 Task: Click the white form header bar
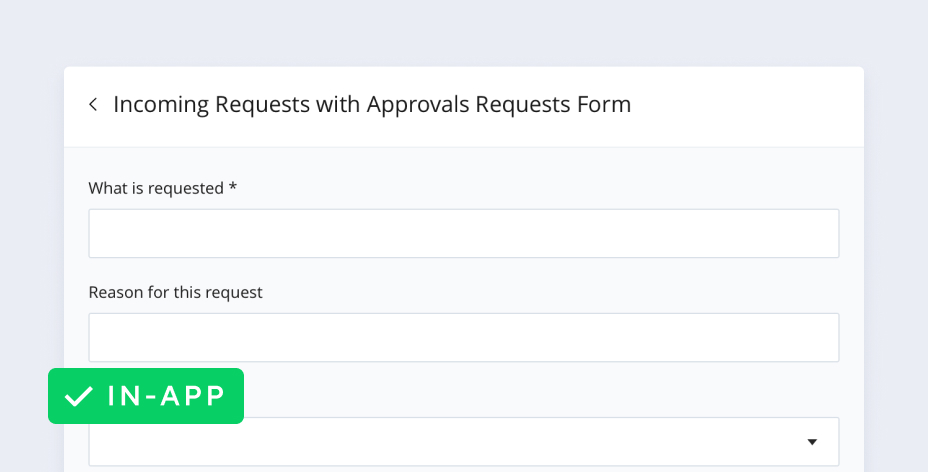(740, 106)
